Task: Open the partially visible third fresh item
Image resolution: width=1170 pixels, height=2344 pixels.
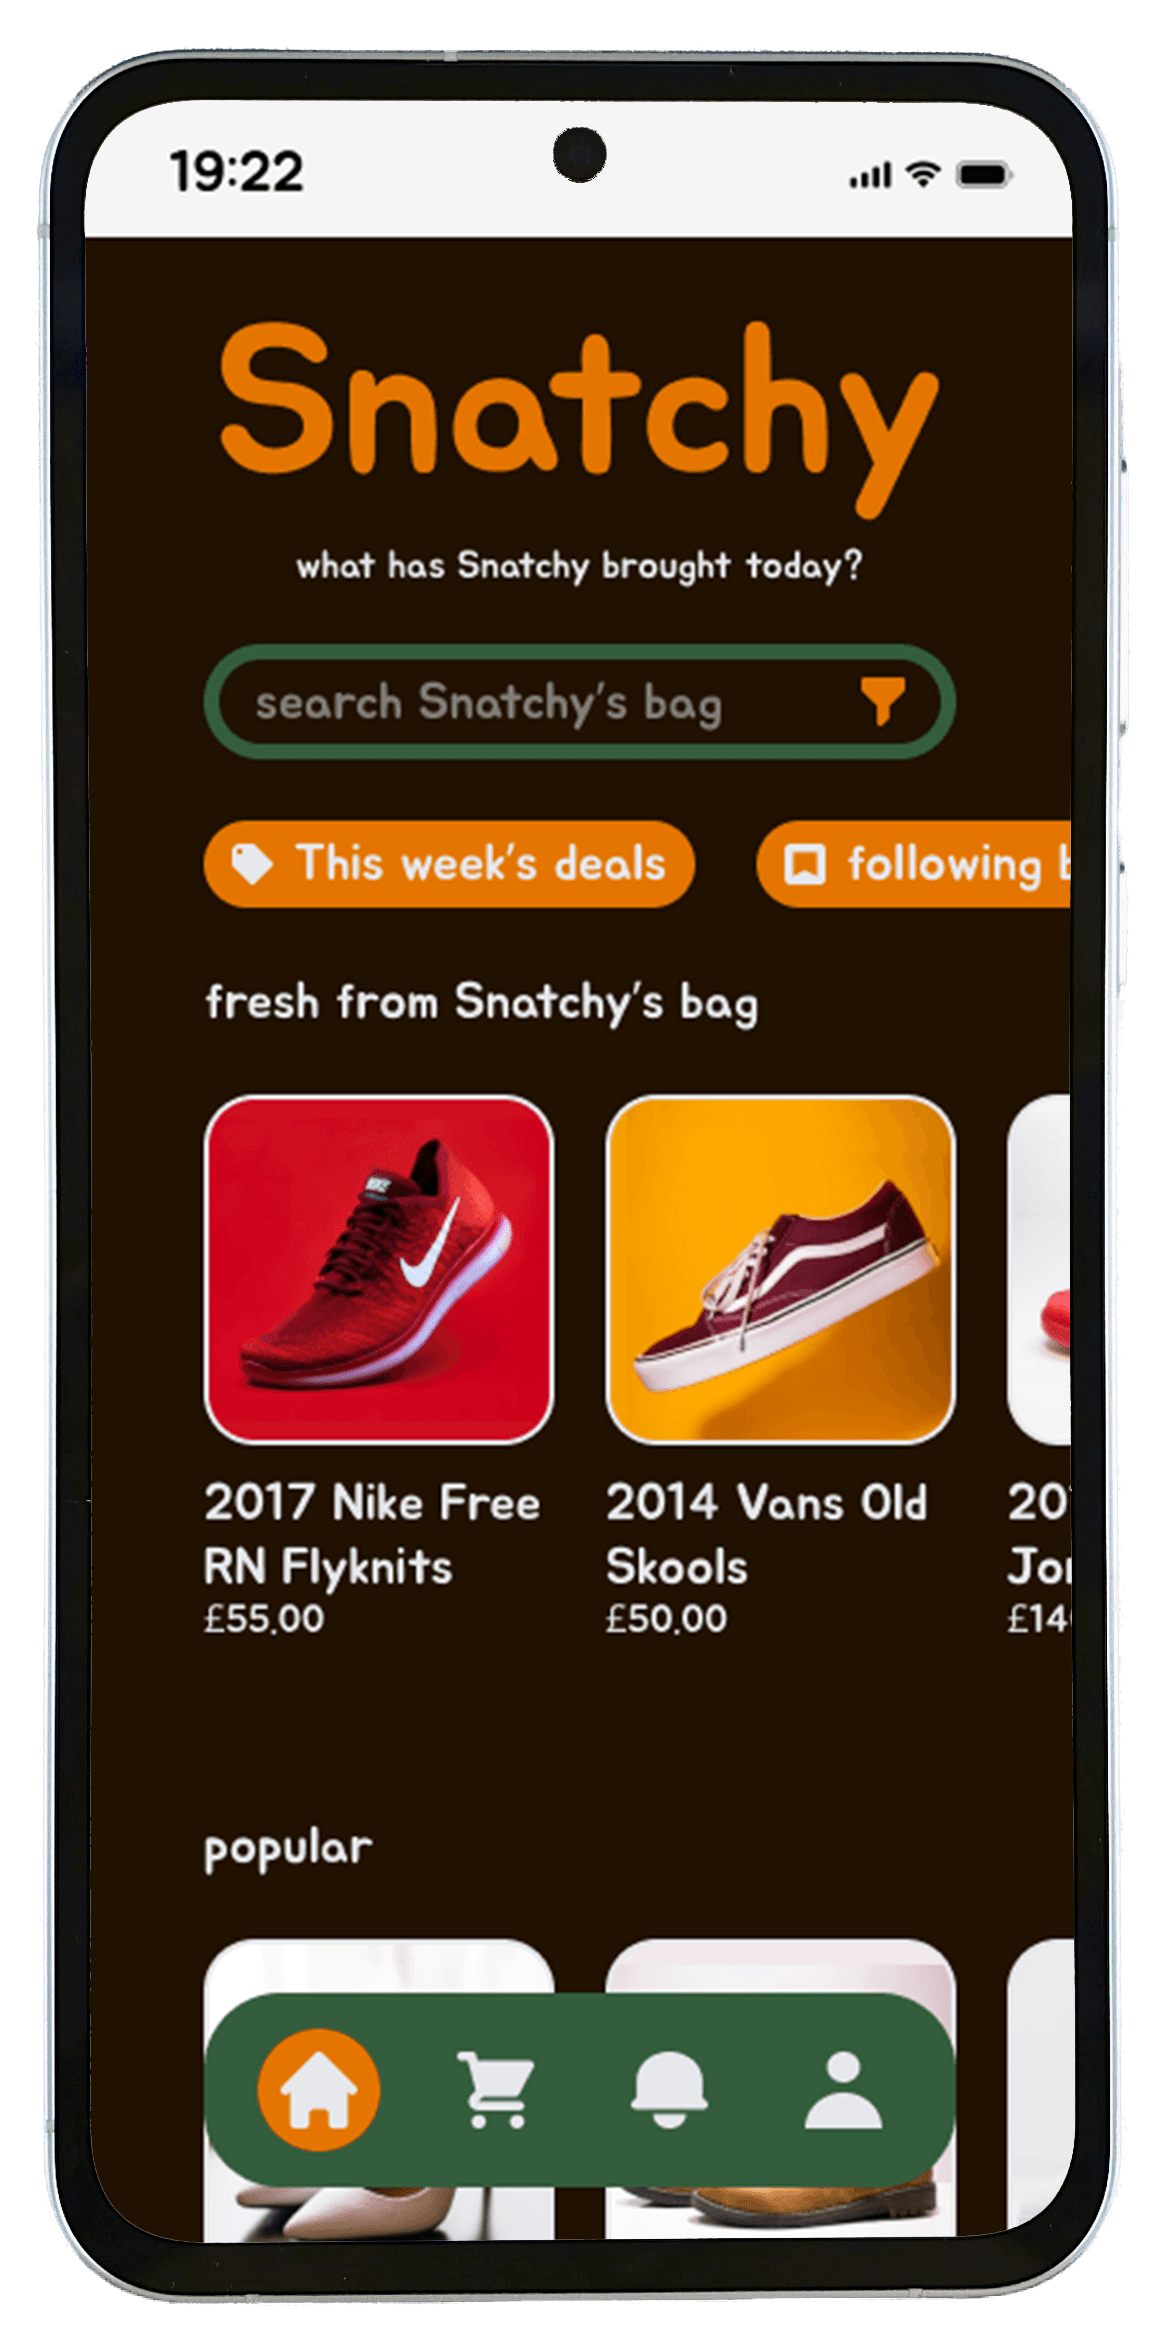Action: (x=1040, y=1270)
